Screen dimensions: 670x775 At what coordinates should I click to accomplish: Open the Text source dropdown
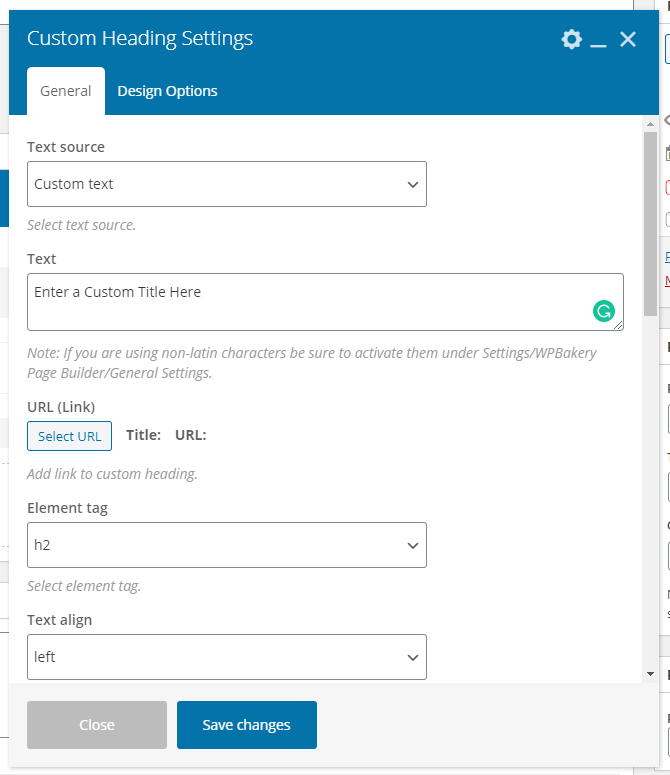(x=227, y=184)
